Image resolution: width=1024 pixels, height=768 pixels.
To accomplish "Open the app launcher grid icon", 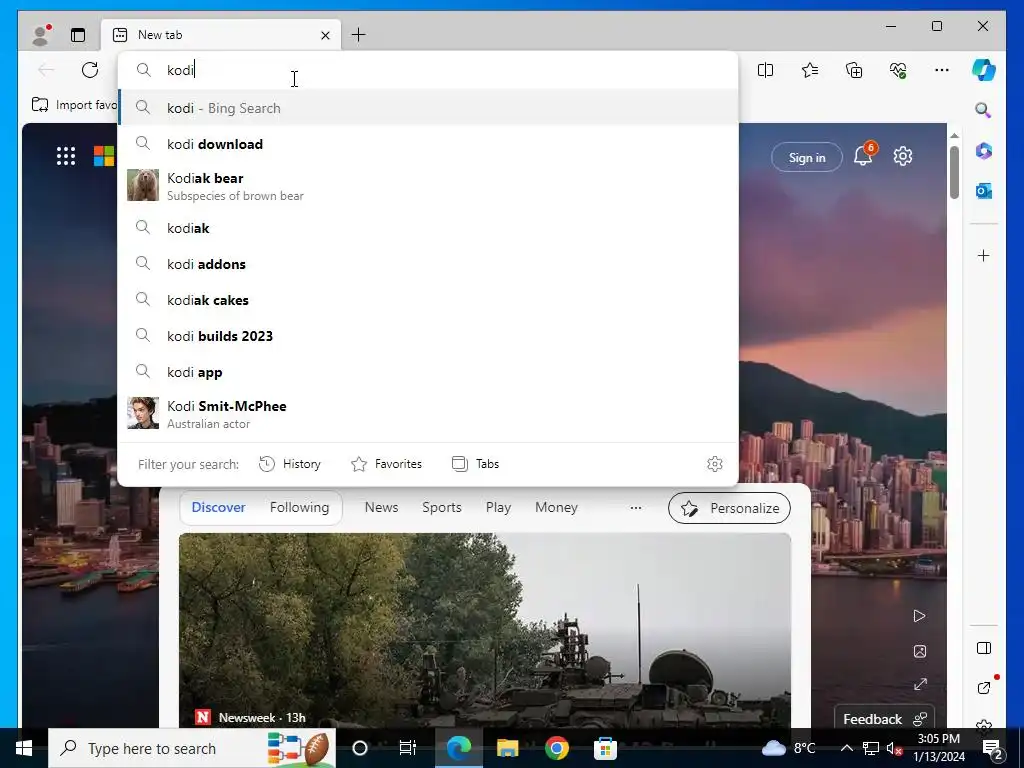I will [x=66, y=156].
